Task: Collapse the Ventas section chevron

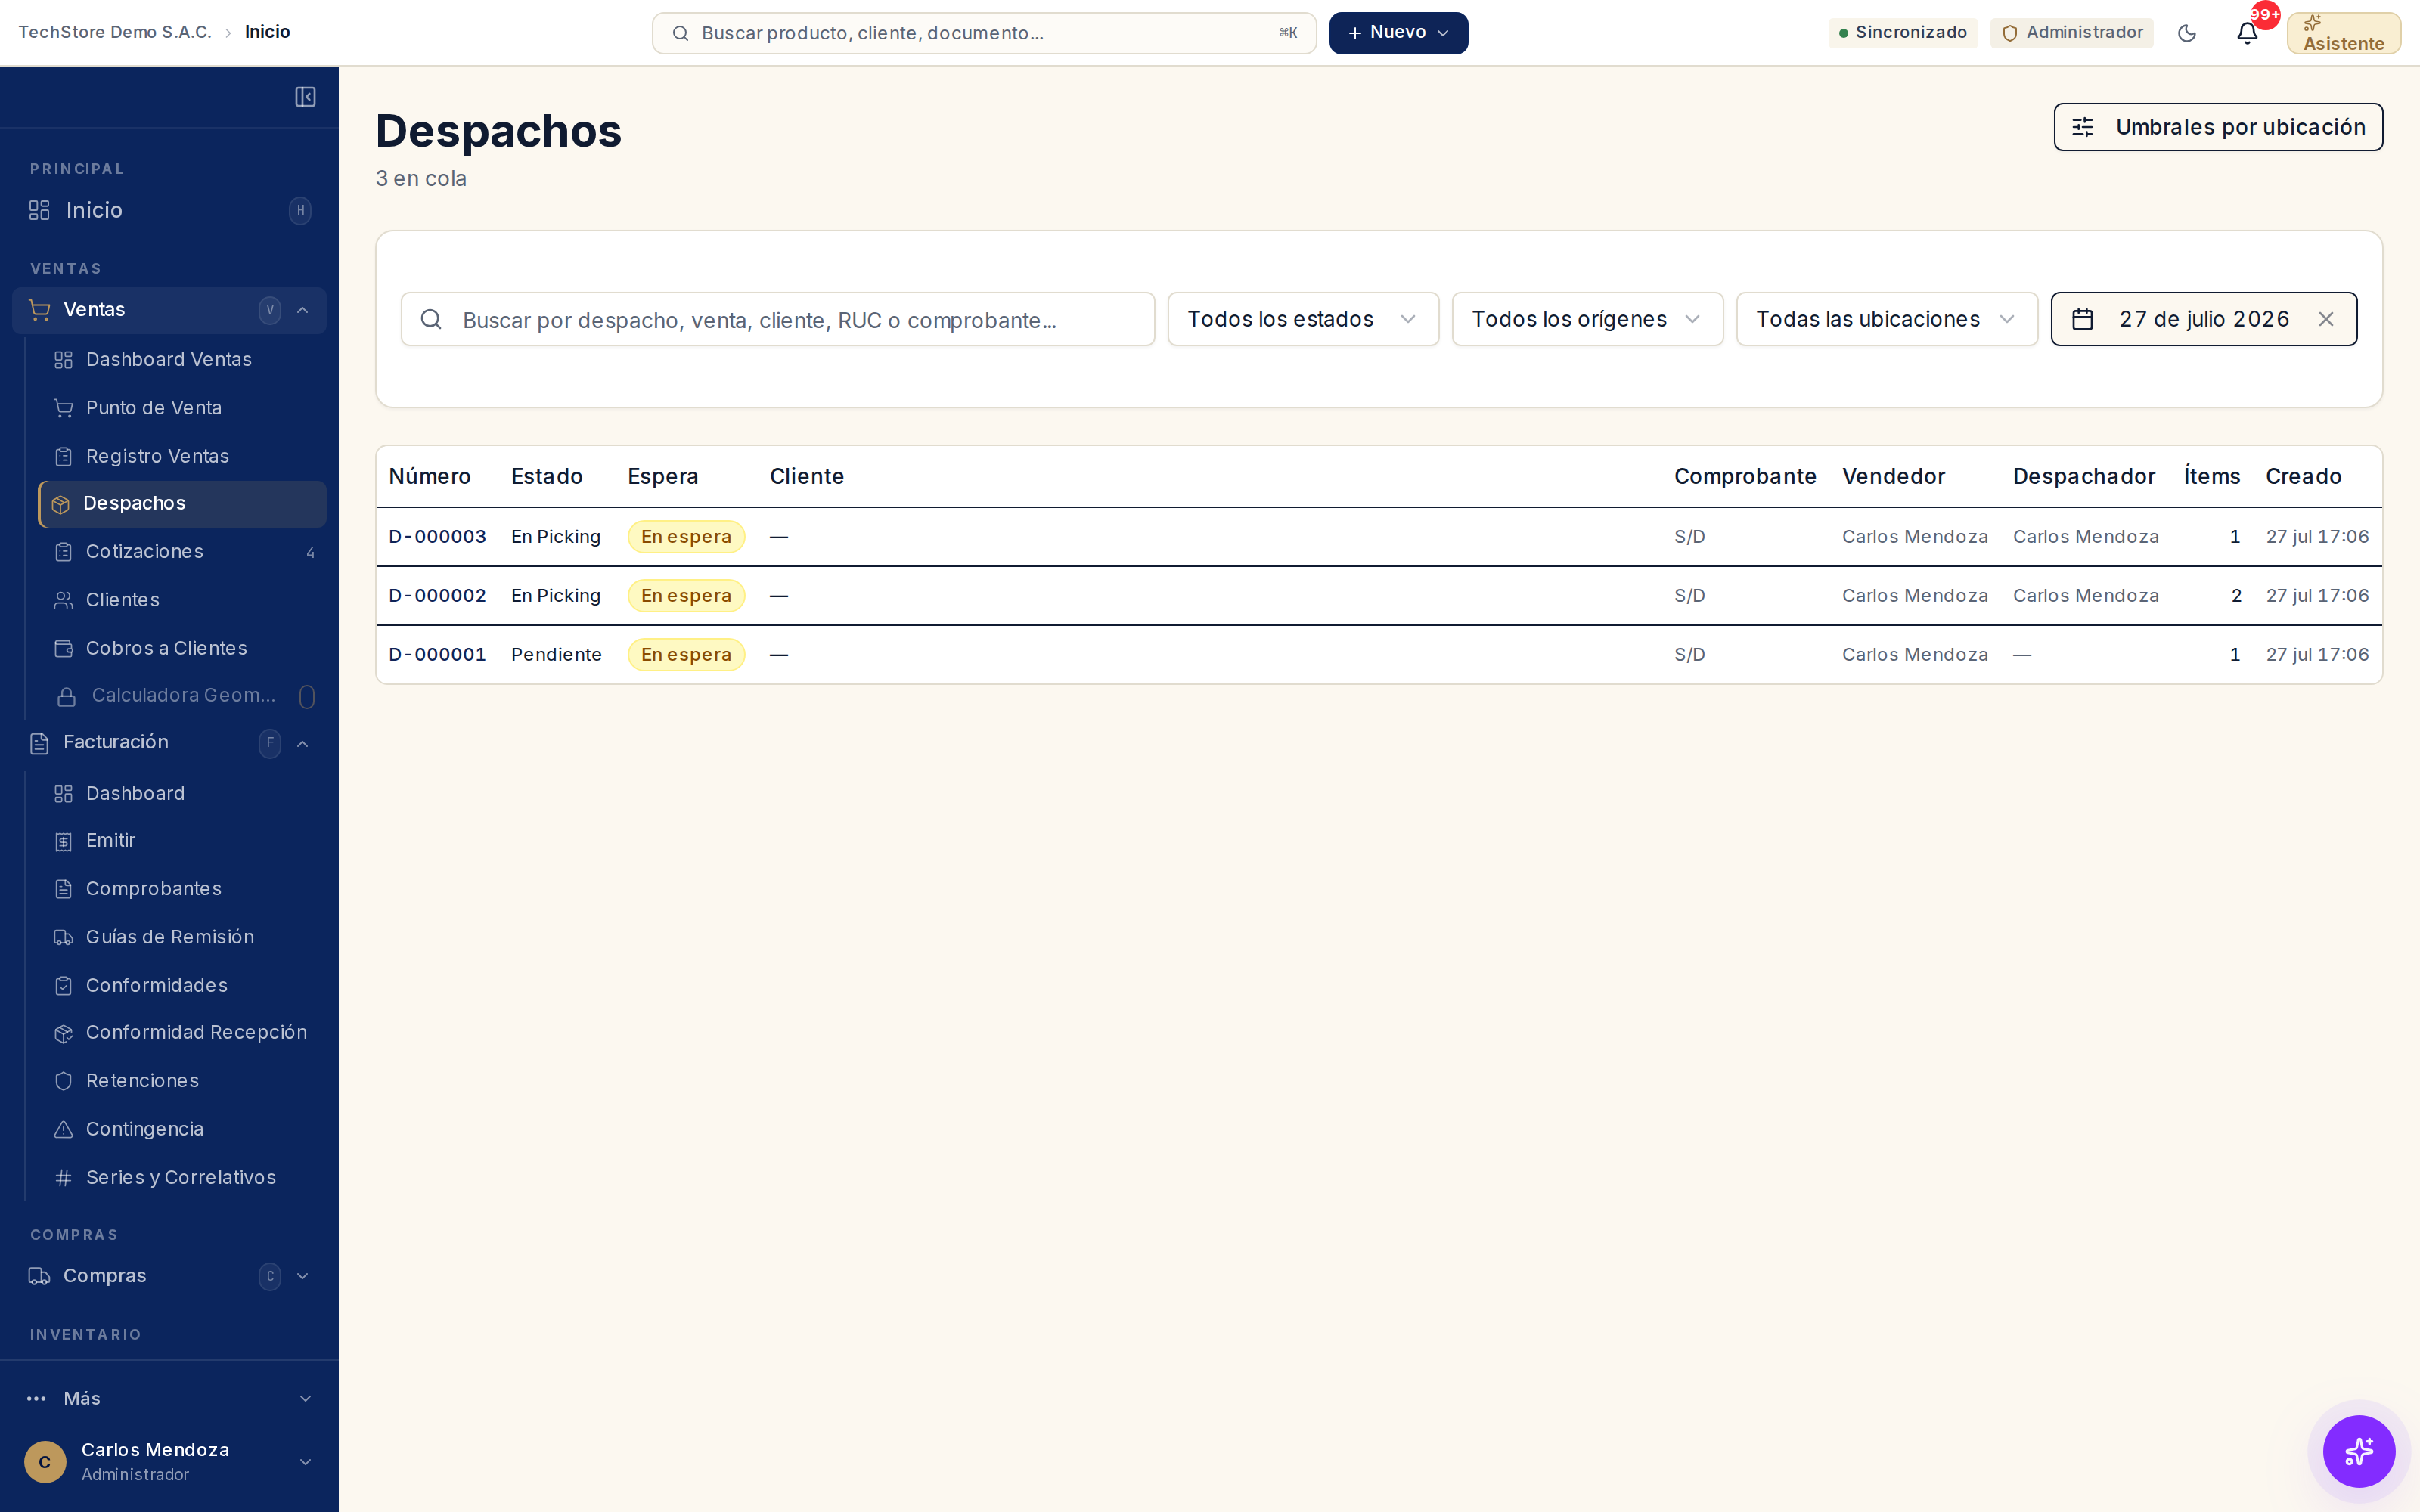Action: point(302,310)
